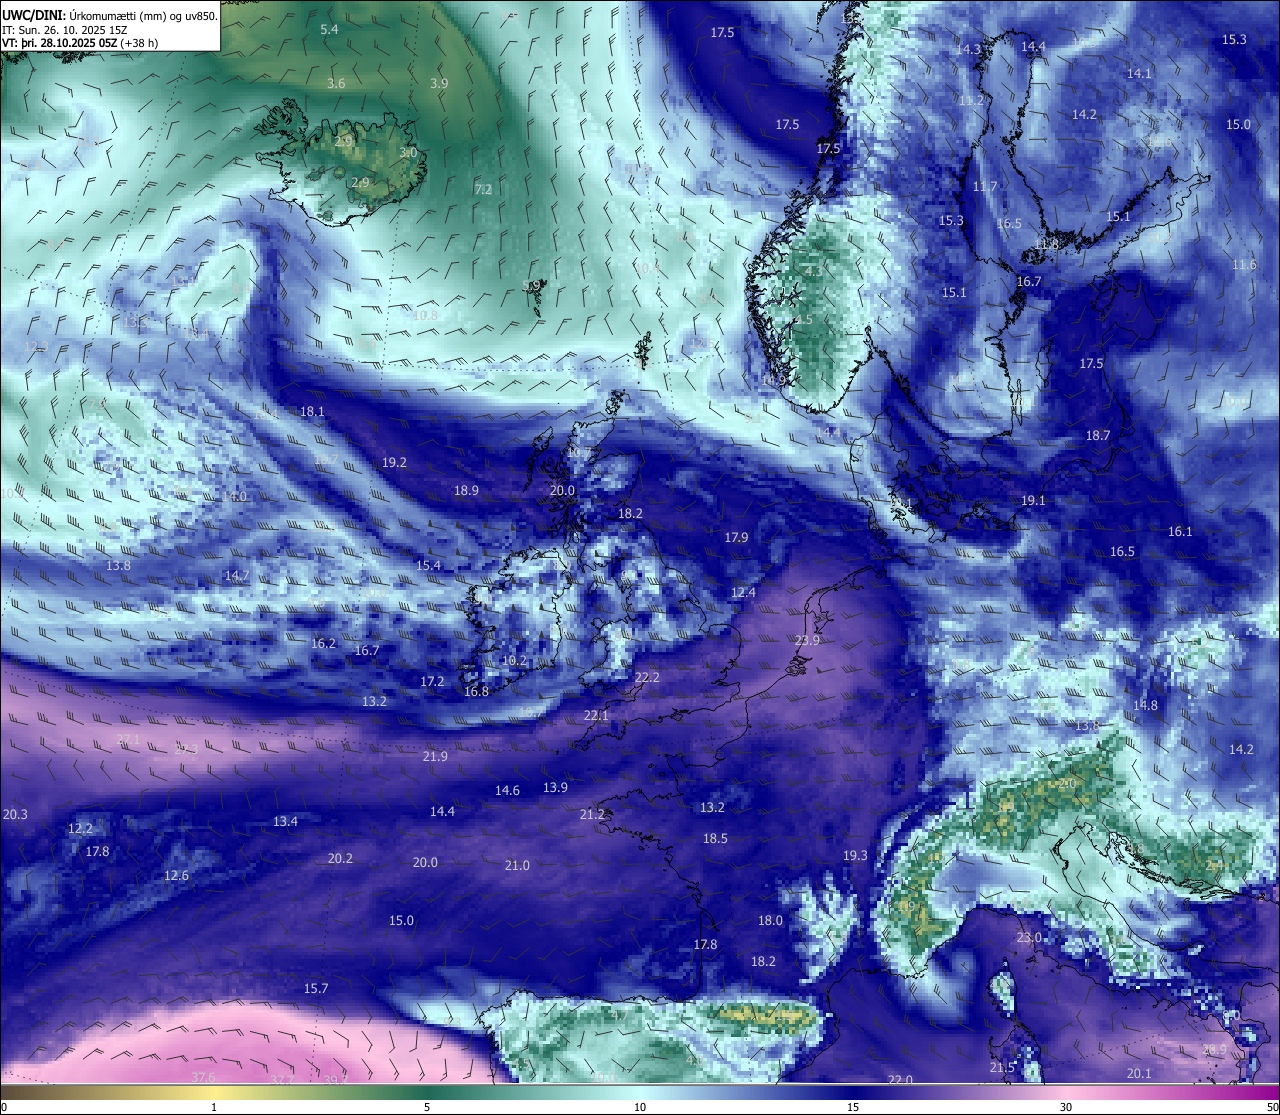Click the colour scale label 50
This screenshot has height=1115, width=1280.
pyautogui.click(x=1271, y=1107)
